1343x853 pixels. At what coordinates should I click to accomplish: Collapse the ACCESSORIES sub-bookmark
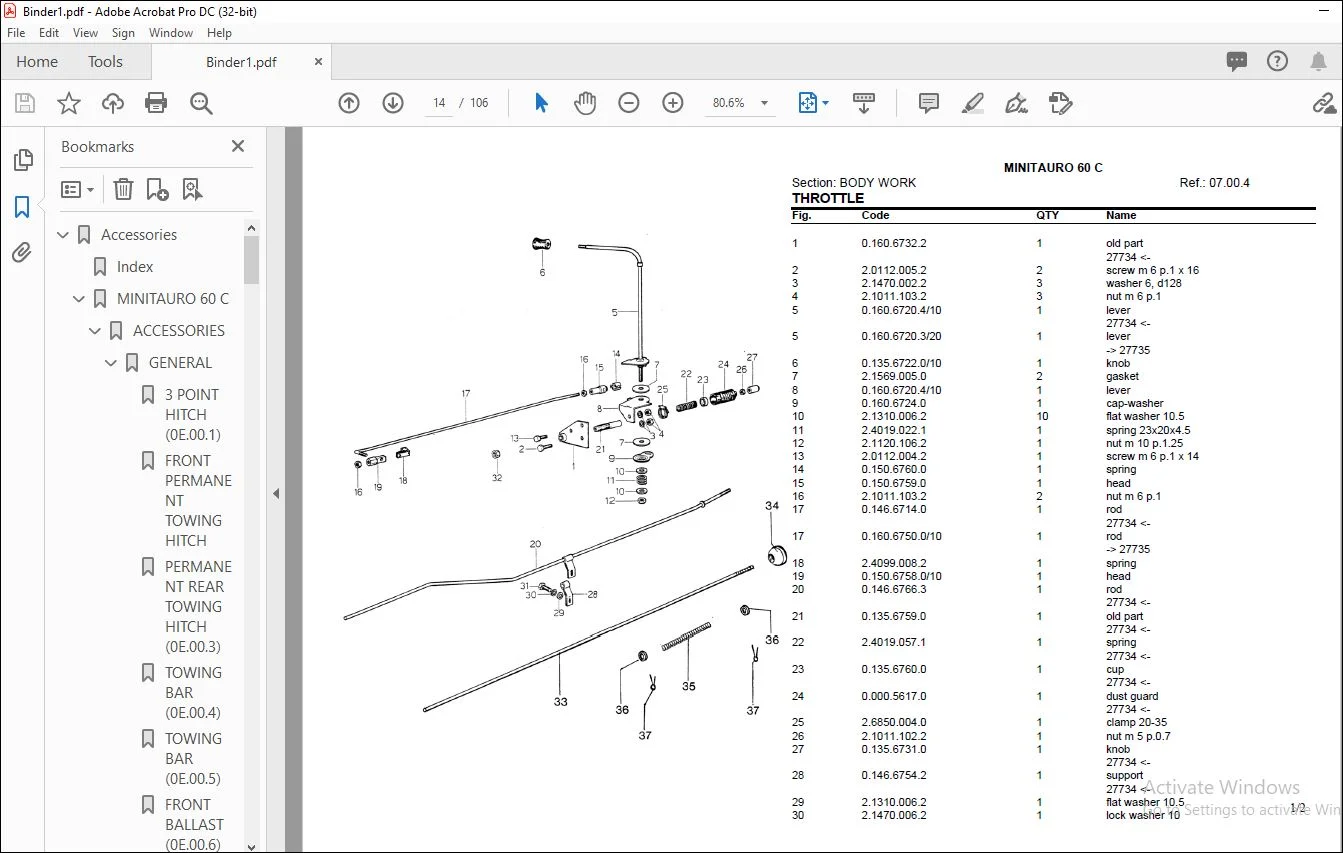coord(96,331)
